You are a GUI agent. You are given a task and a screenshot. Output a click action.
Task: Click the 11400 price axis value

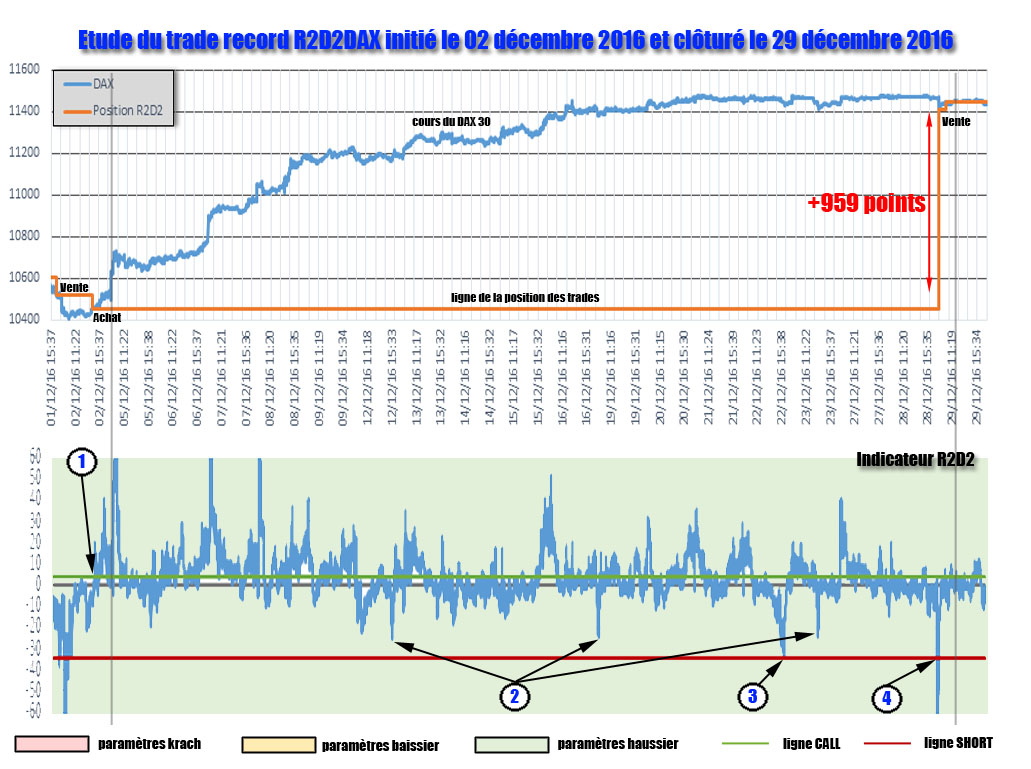(24, 111)
